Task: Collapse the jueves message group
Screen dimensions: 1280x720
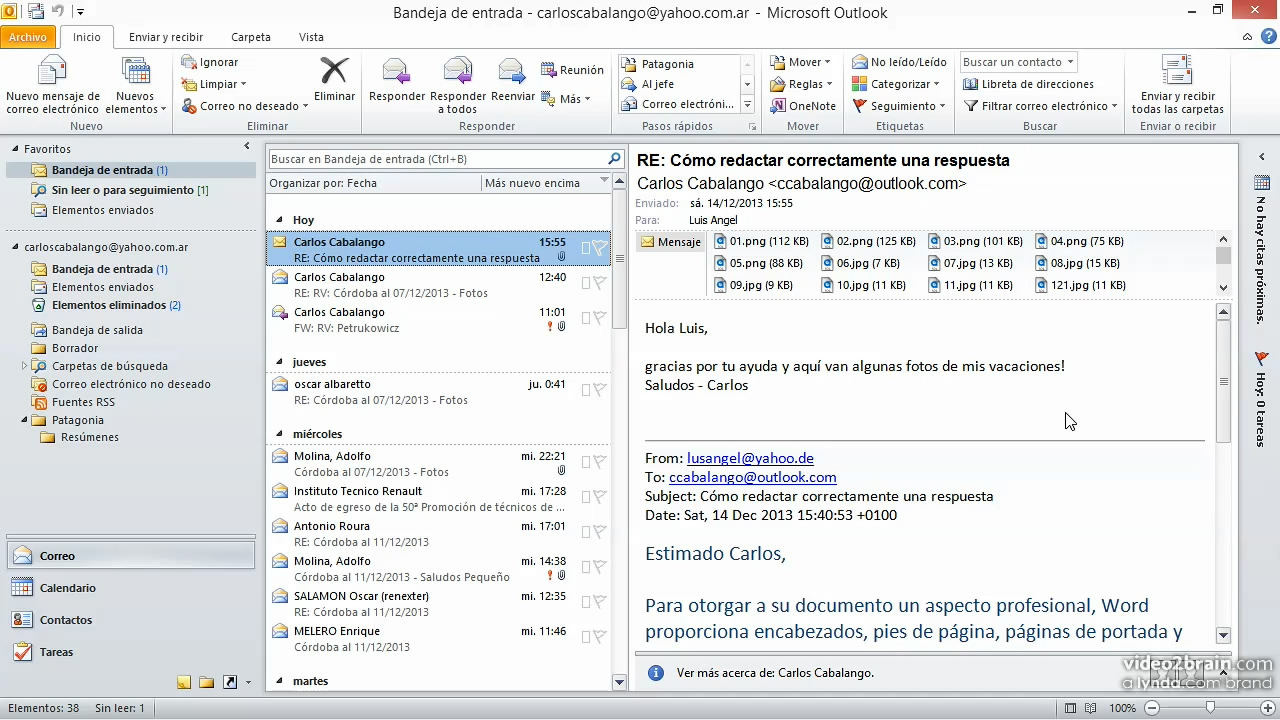Action: (x=279, y=361)
